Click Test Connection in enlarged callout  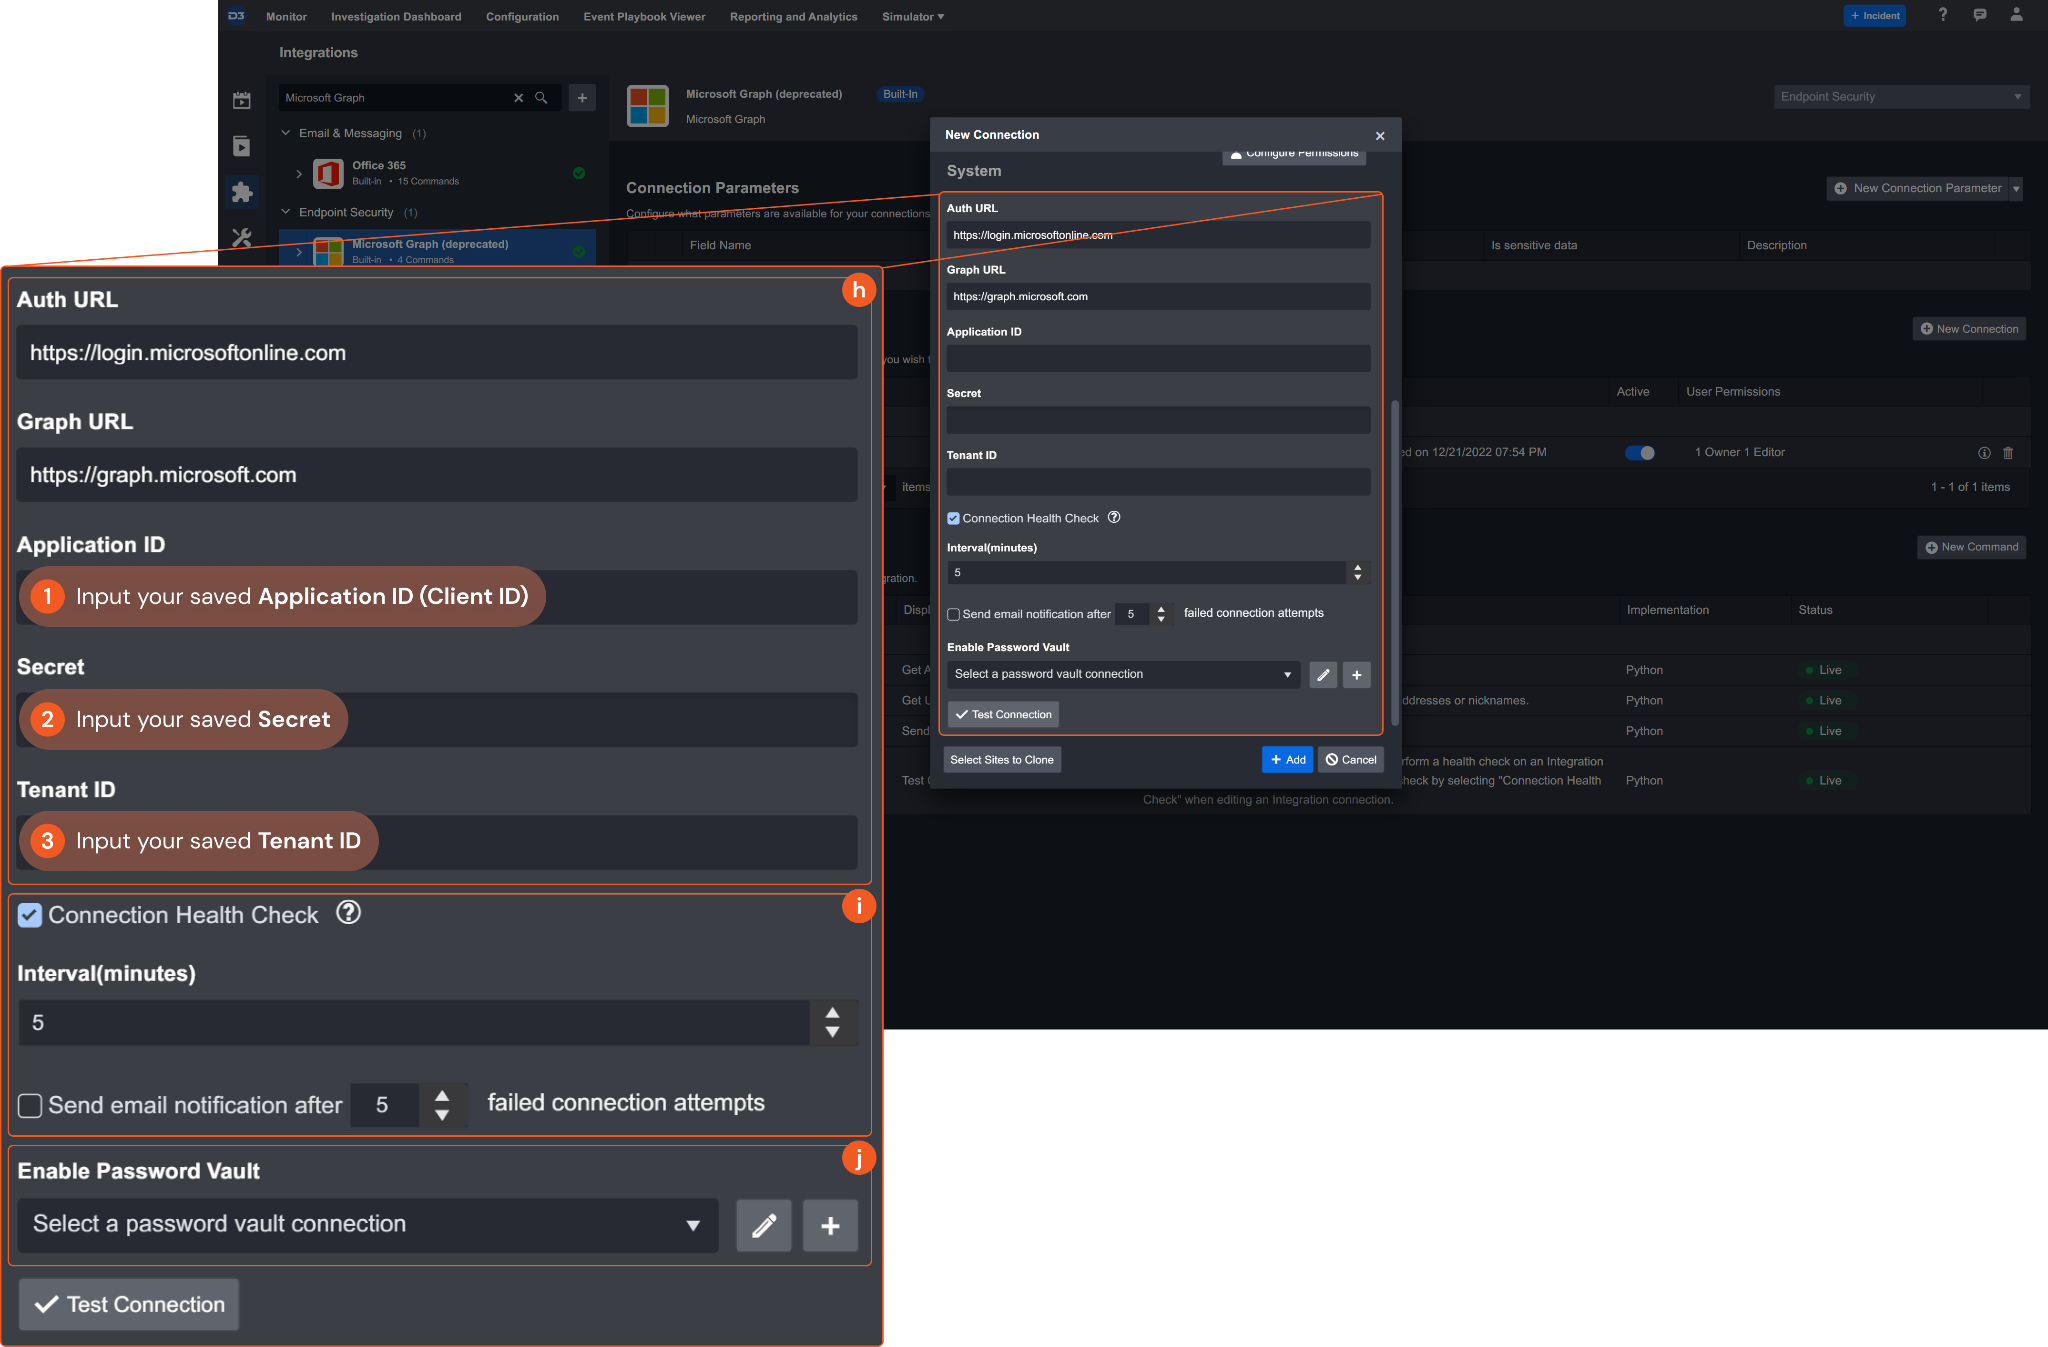coord(129,1305)
